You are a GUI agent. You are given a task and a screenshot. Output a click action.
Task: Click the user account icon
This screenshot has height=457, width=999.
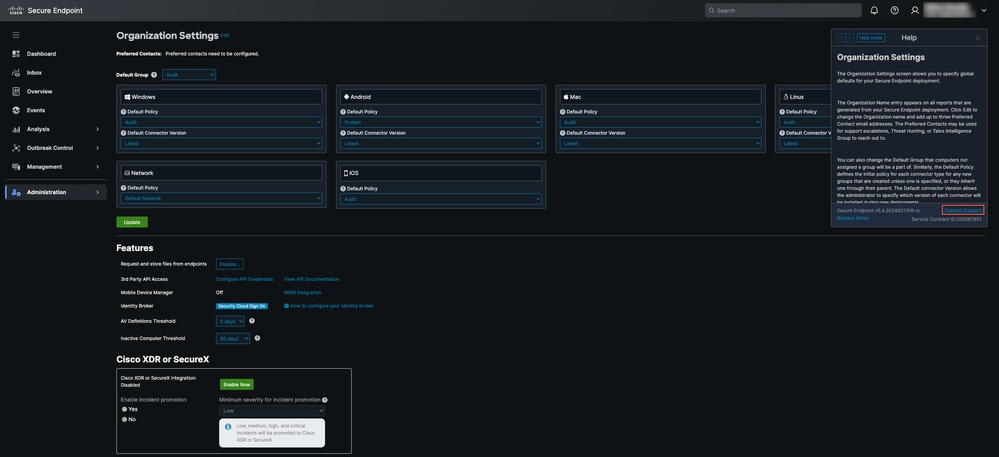(x=915, y=10)
